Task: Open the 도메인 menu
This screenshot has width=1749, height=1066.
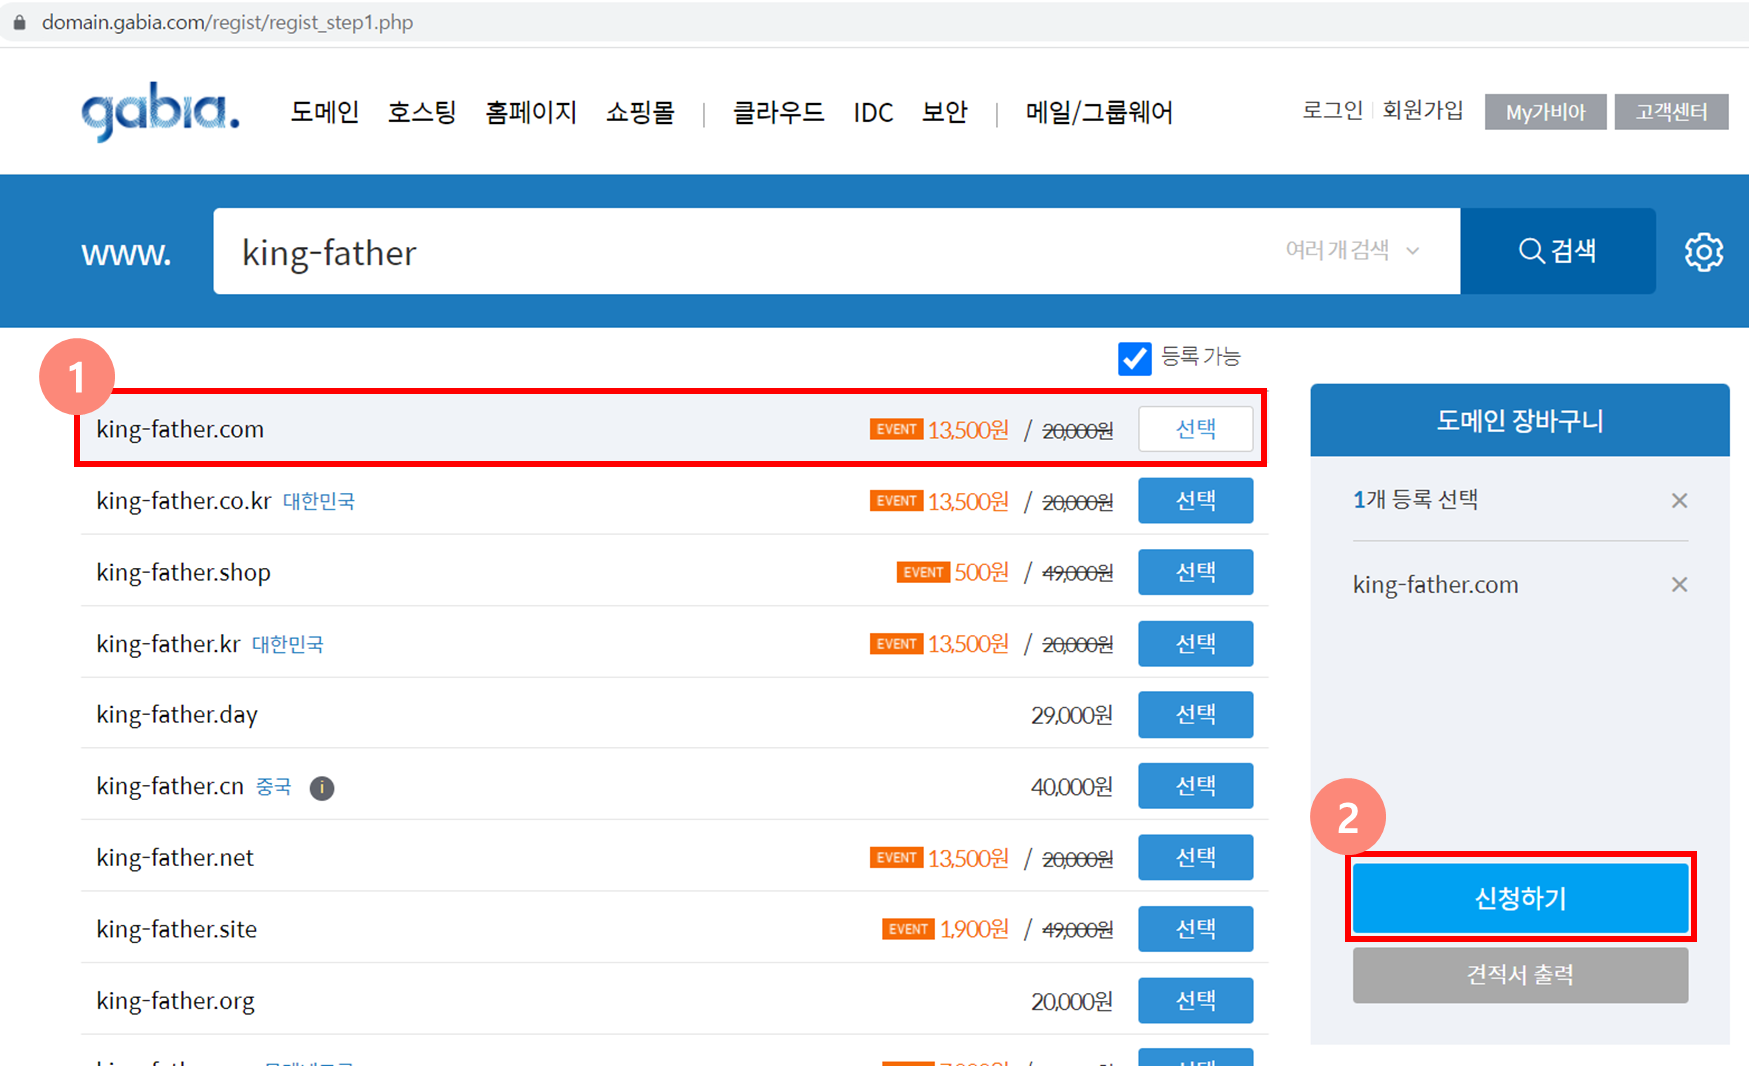Action: pos(324,112)
